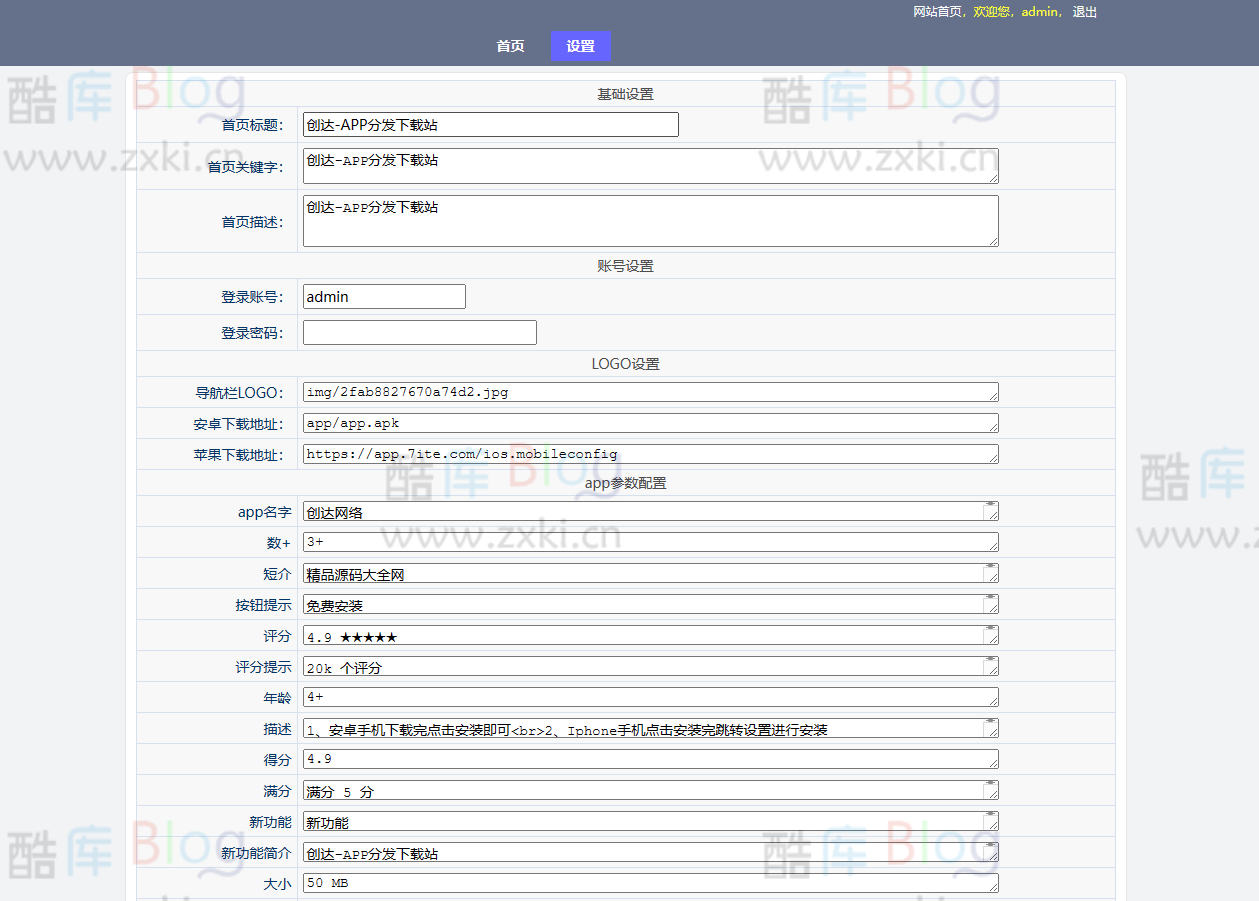The width and height of the screenshot is (1259, 901).
Task: Click the 登录账号 field showing admin
Action: [x=383, y=296]
